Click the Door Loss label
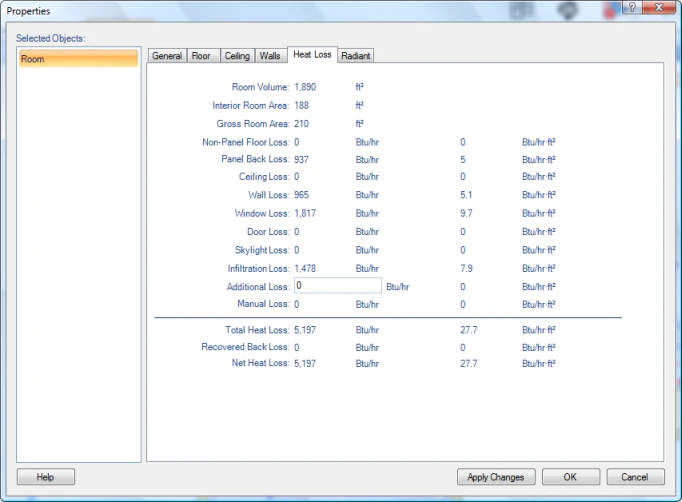The height and width of the screenshot is (502, 682). tap(268, 231)
